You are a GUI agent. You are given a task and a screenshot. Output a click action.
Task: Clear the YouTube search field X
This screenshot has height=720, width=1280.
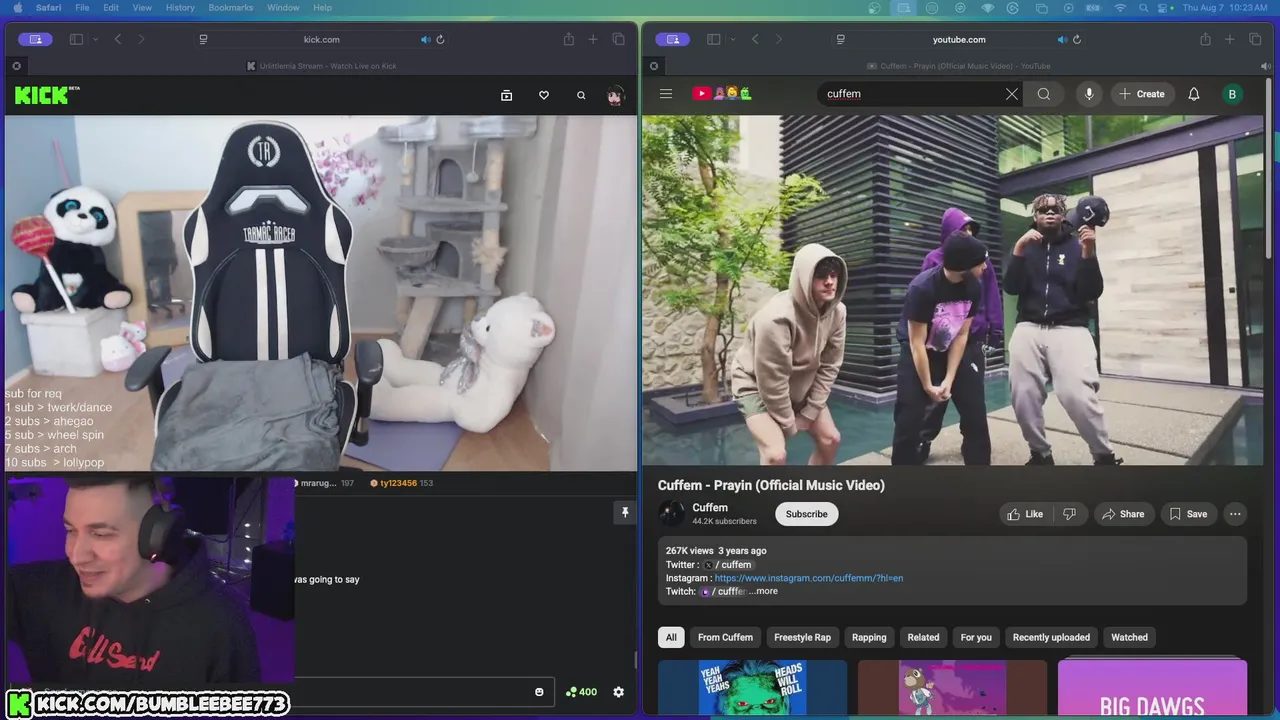click(x=1012, y=94)
